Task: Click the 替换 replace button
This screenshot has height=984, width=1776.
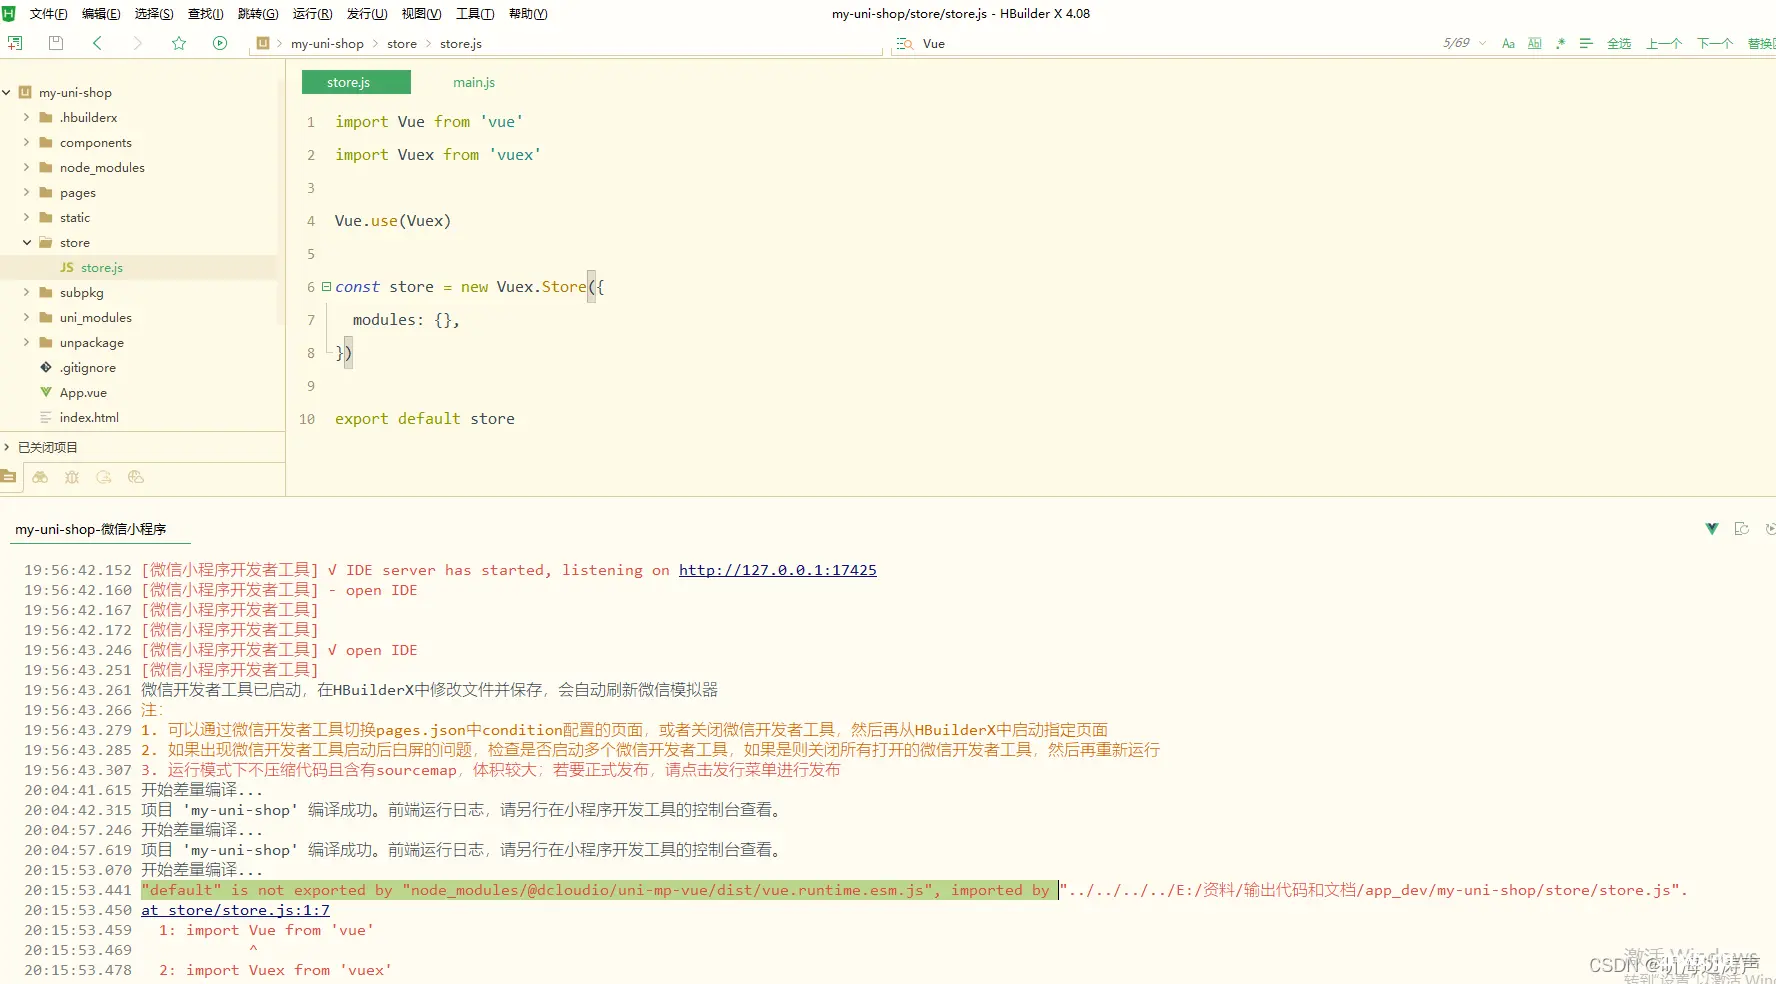Action: (1761, 44)
